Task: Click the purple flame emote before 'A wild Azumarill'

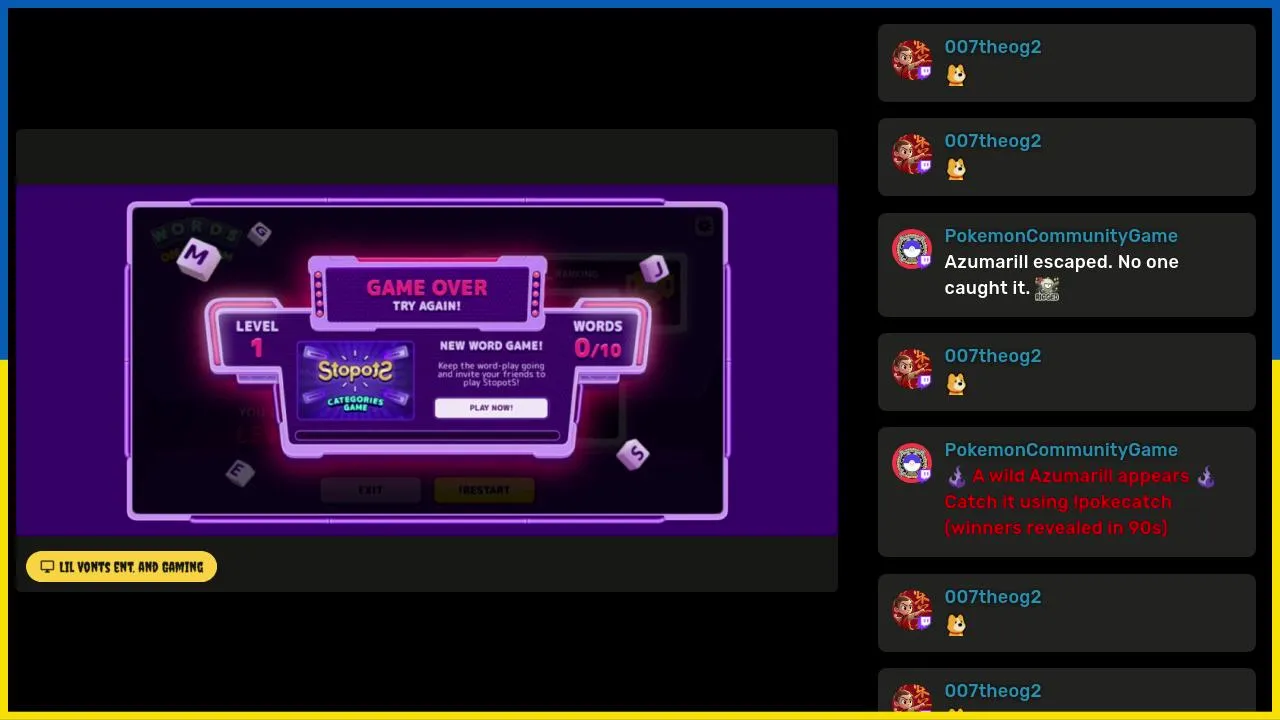Action: click(957, 477)
